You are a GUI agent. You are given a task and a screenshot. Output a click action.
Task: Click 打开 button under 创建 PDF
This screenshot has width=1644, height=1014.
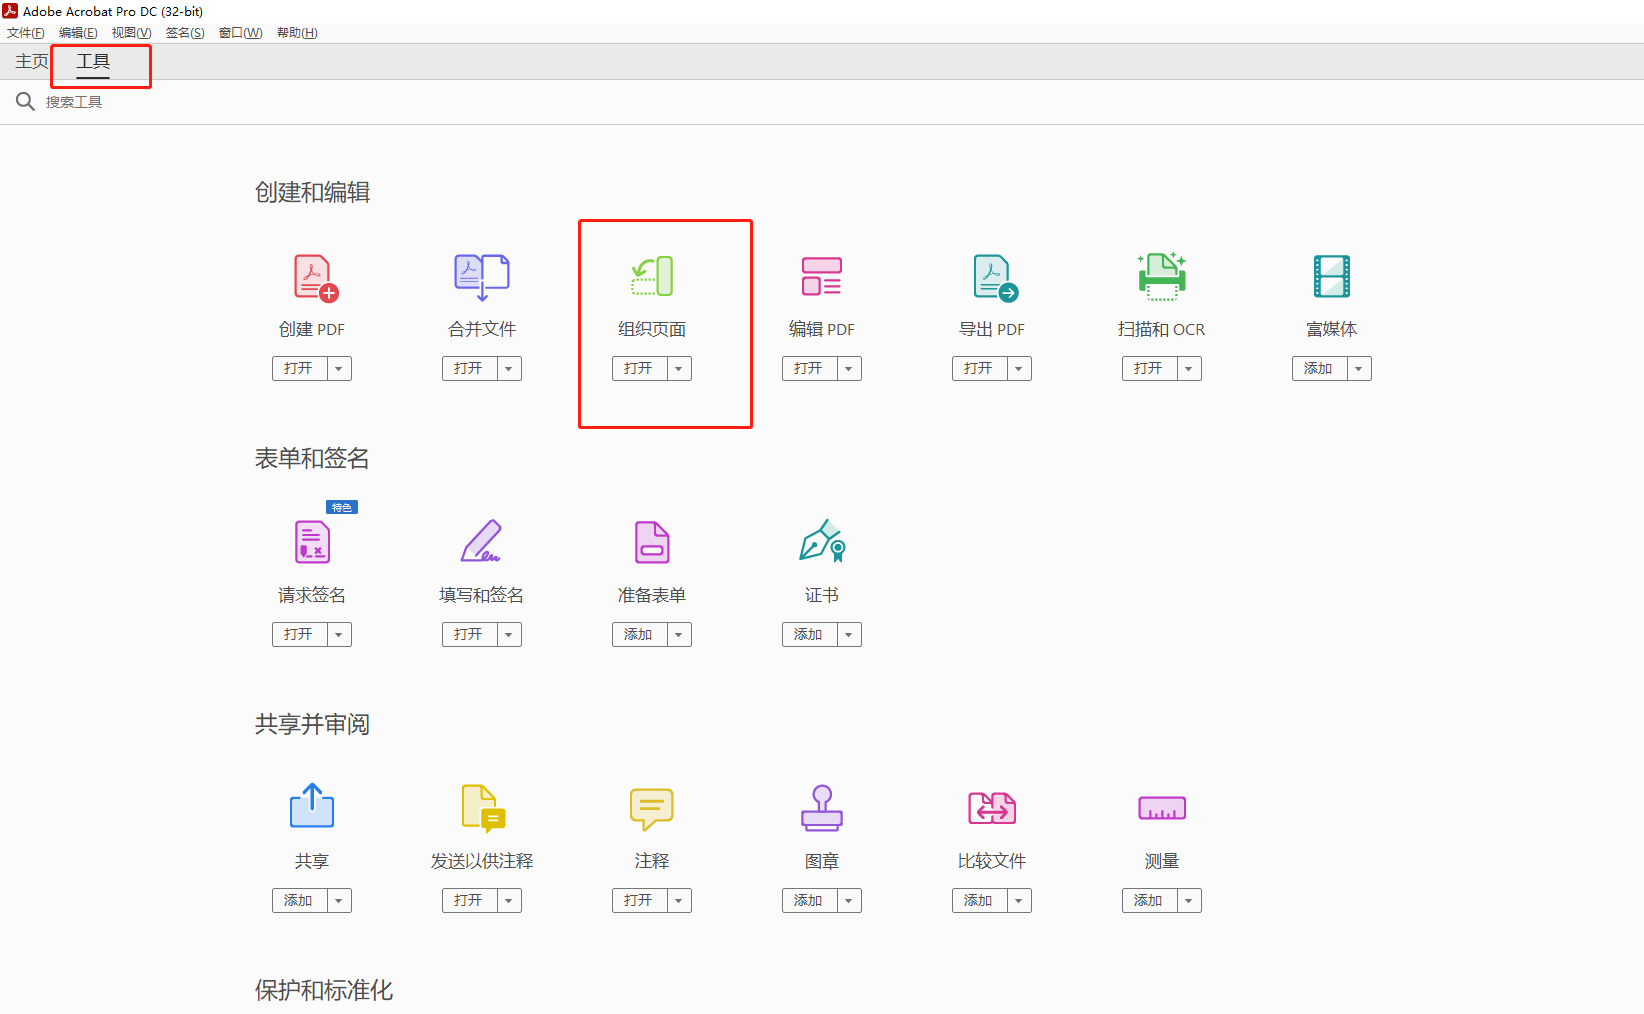pyautogui.click(x=299, y=369)
